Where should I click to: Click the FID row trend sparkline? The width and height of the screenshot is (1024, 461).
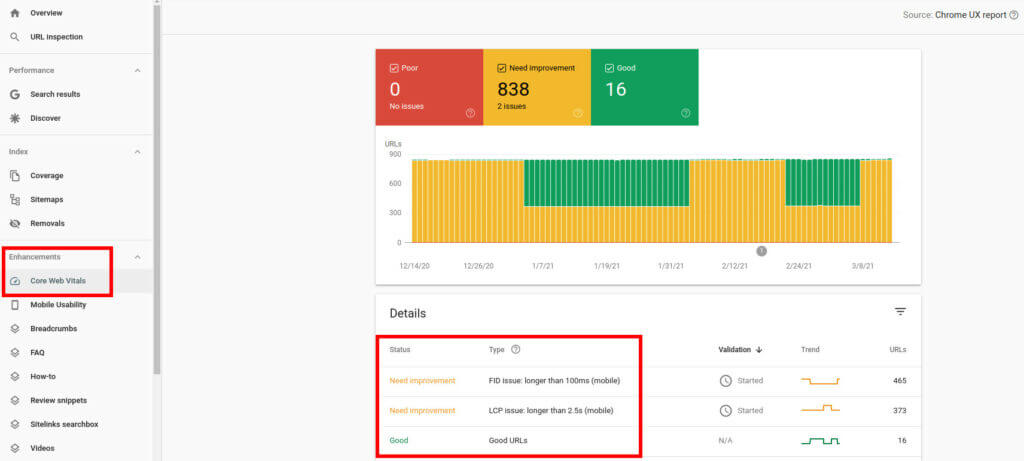coord(820,381)
